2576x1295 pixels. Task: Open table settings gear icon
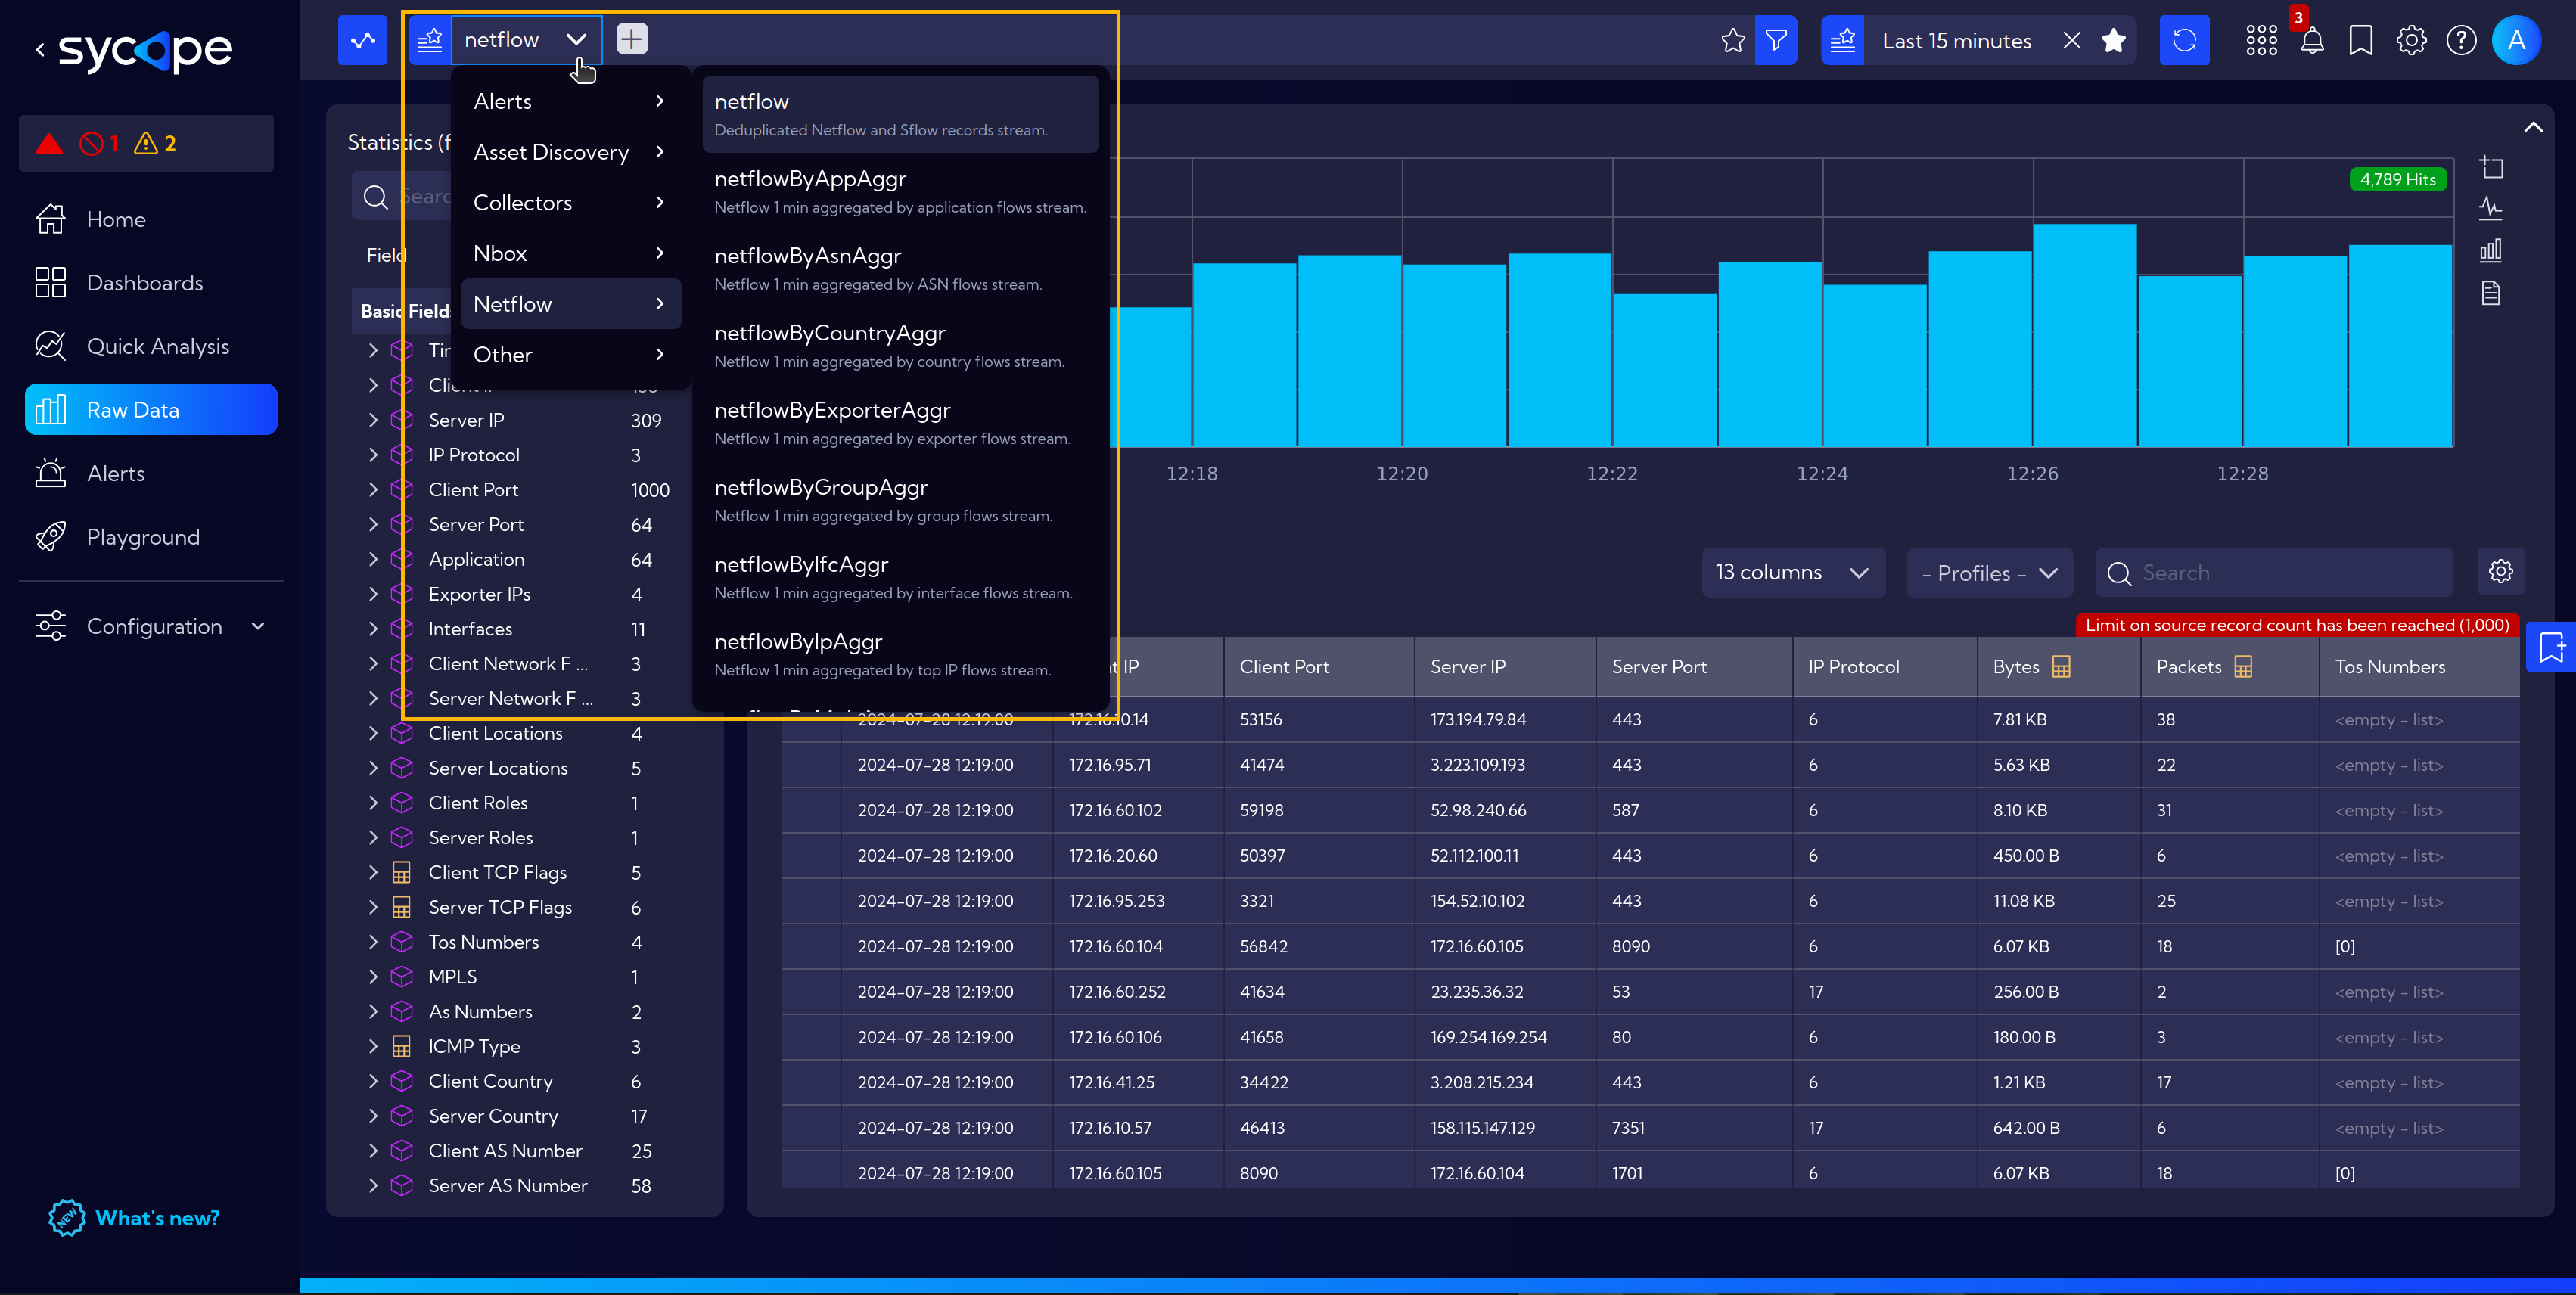tap(2501, 571)
